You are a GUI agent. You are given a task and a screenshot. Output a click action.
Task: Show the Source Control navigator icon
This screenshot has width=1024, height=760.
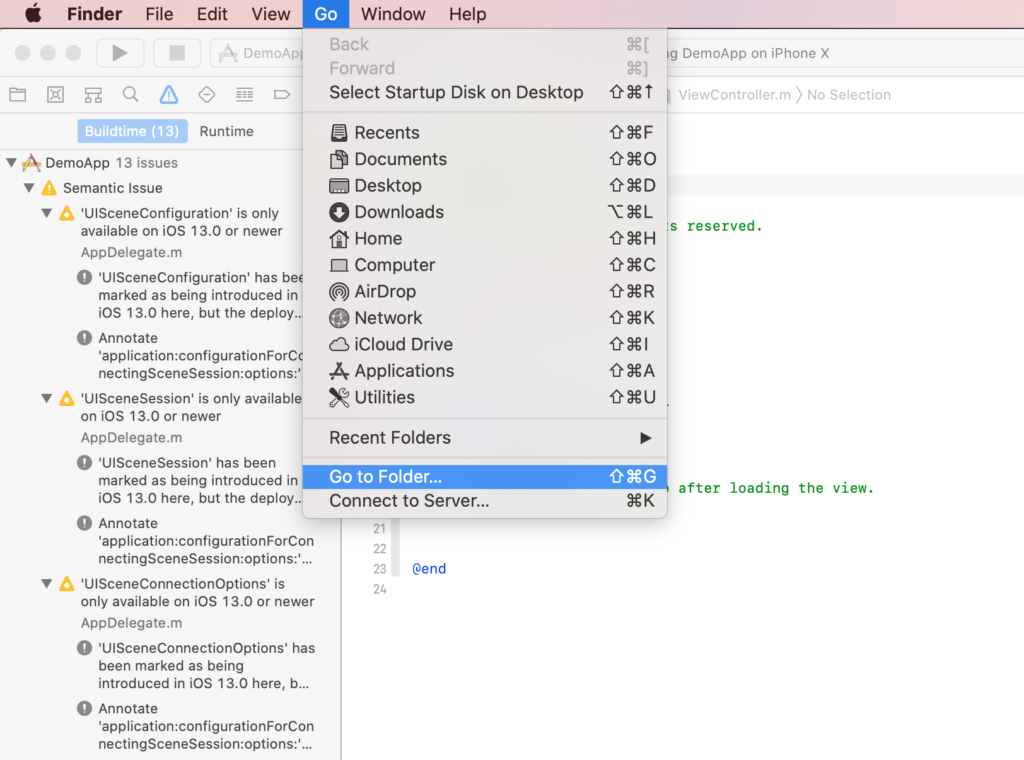pos(56,95)
